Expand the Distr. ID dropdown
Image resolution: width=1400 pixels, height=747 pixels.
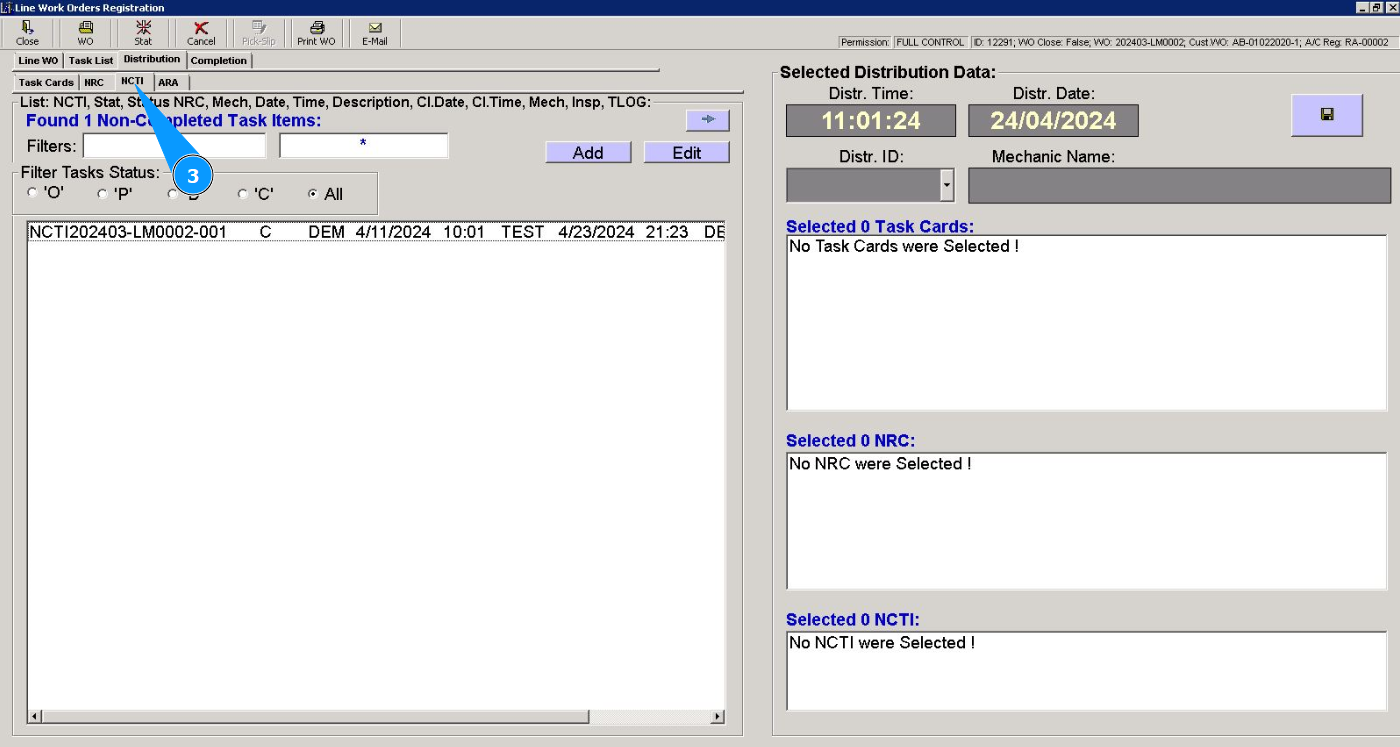pyautogui.click(x=947, y=185)
